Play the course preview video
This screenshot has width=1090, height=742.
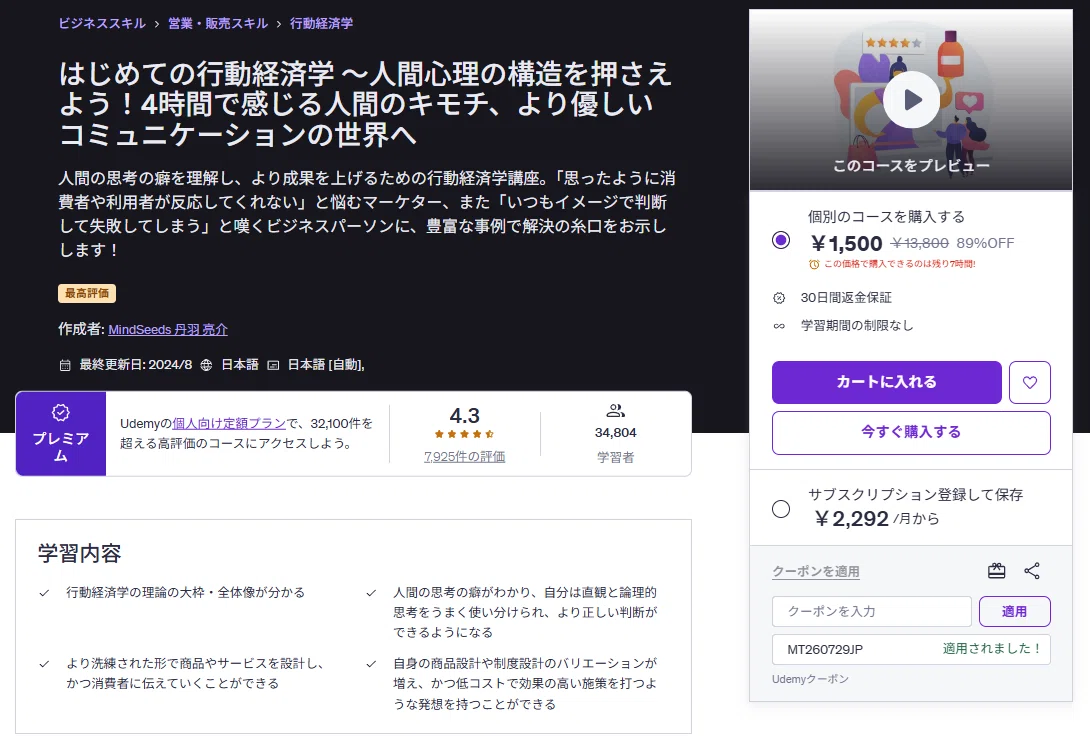point(911,99)
